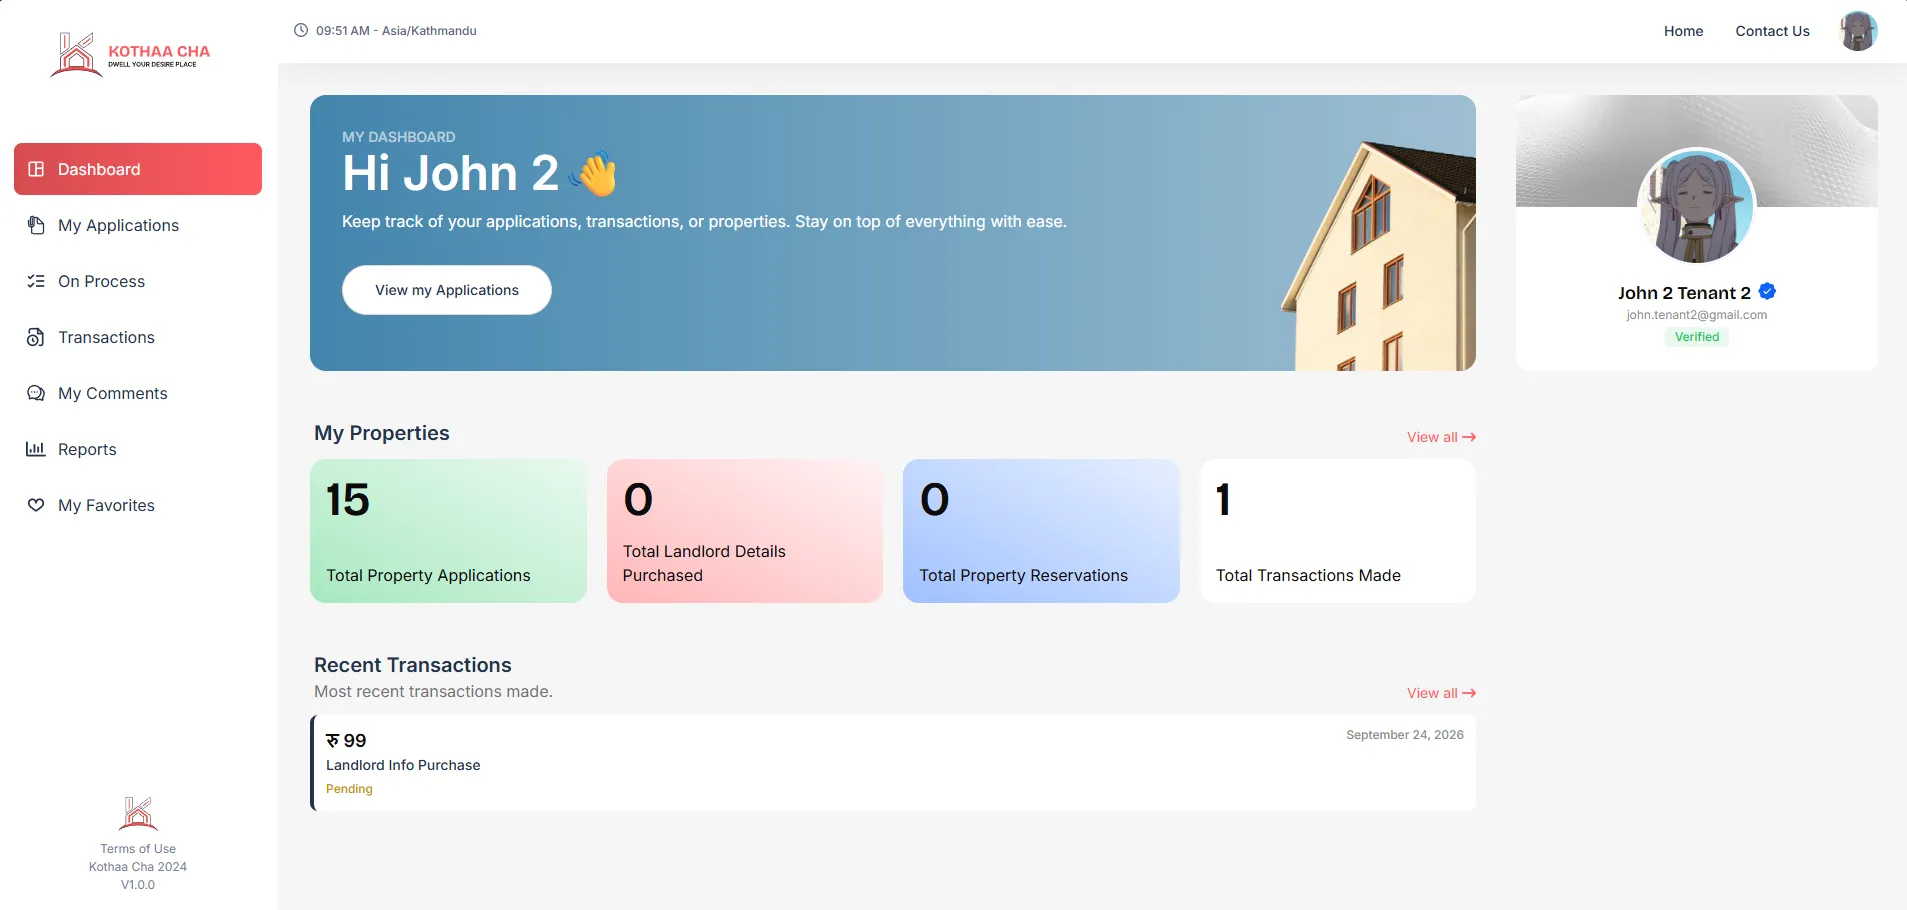This screenshot has height=910, width=1907.
Task: Open the On Process section
Action: (138, 281)
